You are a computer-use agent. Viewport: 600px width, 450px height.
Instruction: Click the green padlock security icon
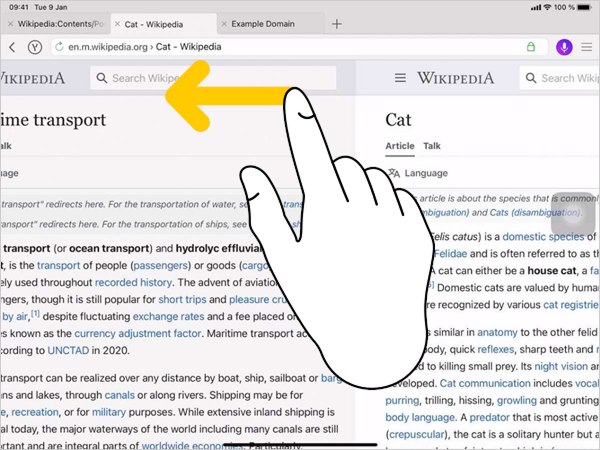(530, 47)
